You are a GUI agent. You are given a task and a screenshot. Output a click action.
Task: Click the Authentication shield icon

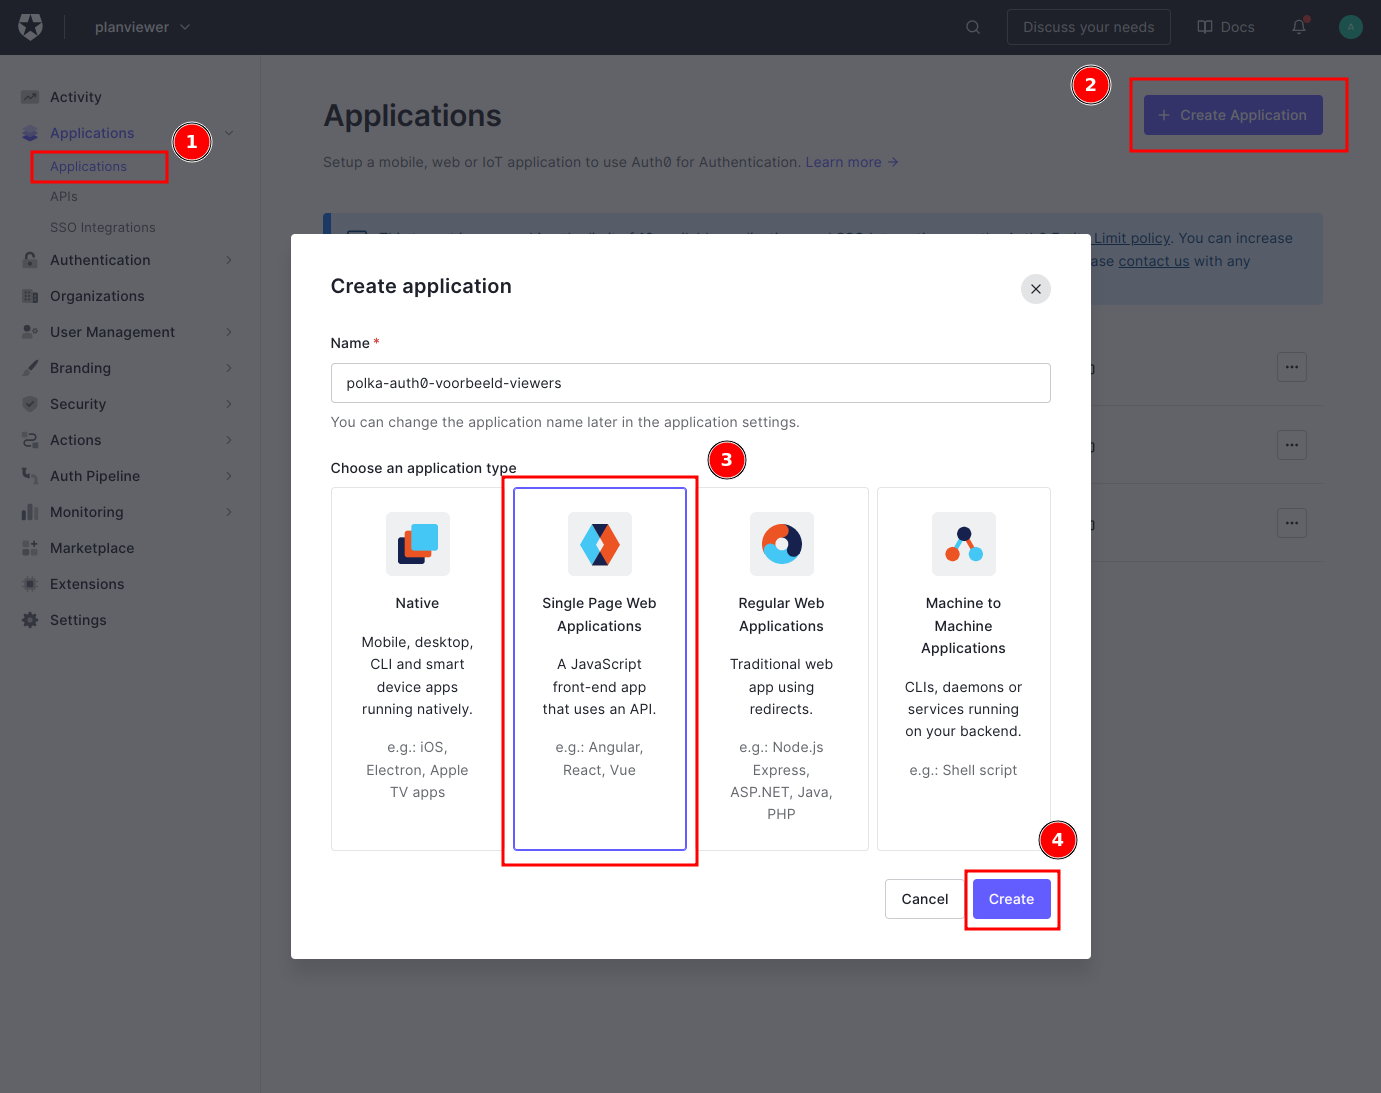[x=29, y=260]
